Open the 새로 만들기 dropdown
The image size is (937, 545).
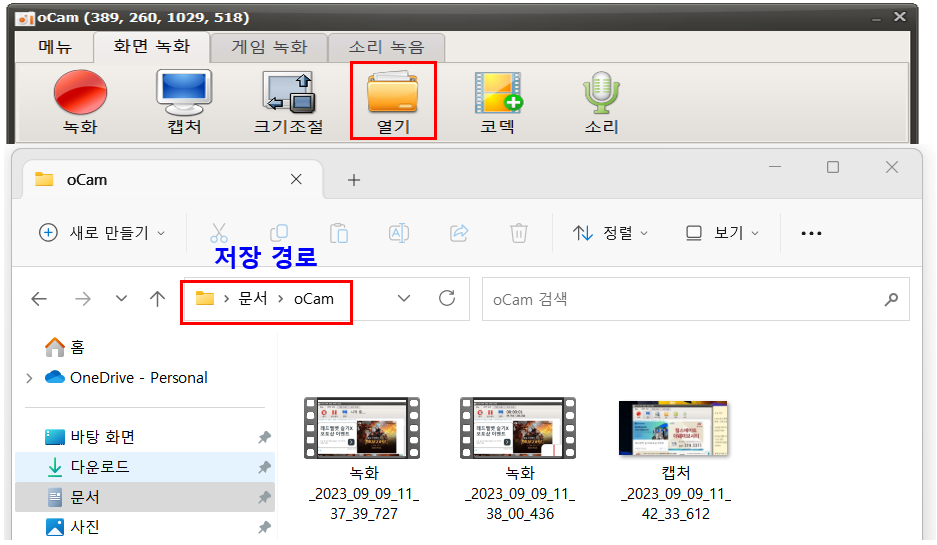(102, 232)
